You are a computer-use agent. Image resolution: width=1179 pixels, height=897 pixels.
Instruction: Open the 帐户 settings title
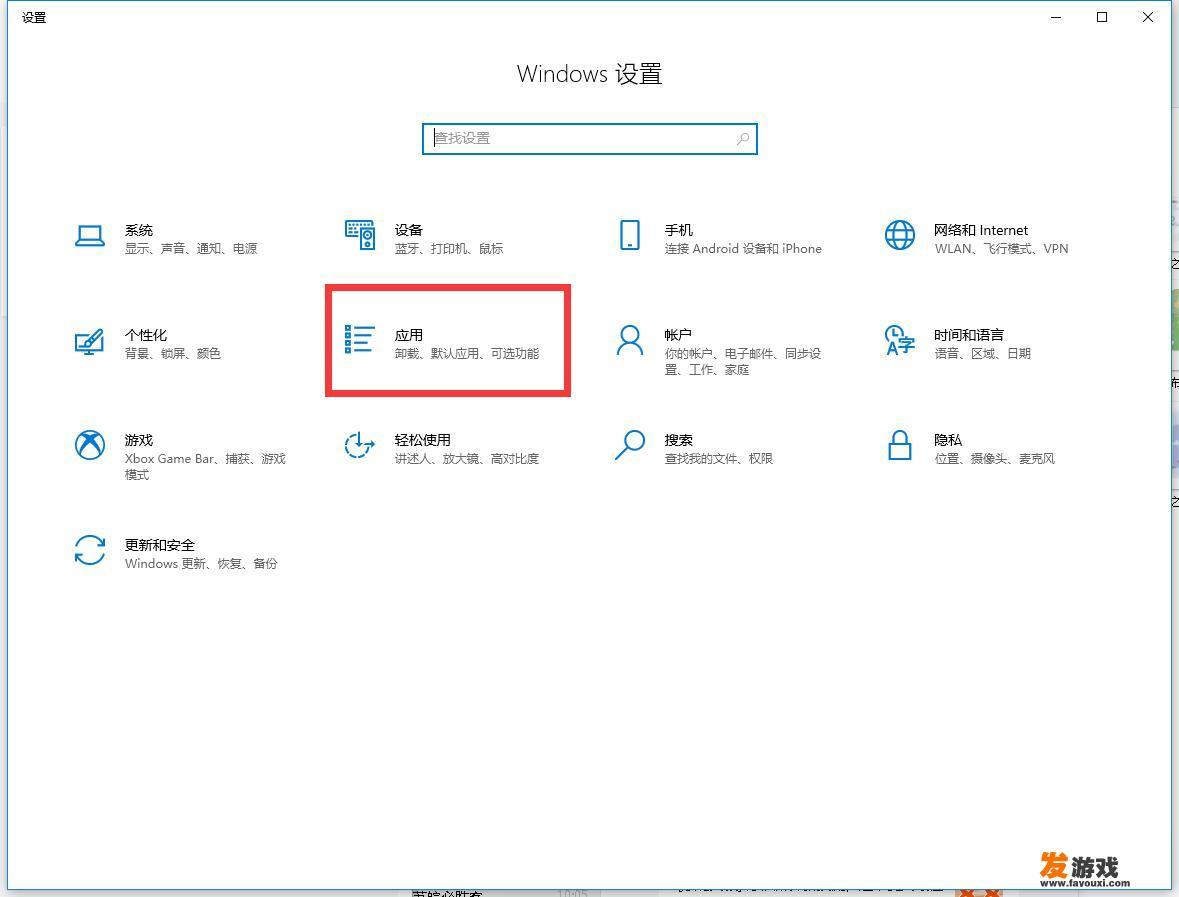click(x=678, y=335)
